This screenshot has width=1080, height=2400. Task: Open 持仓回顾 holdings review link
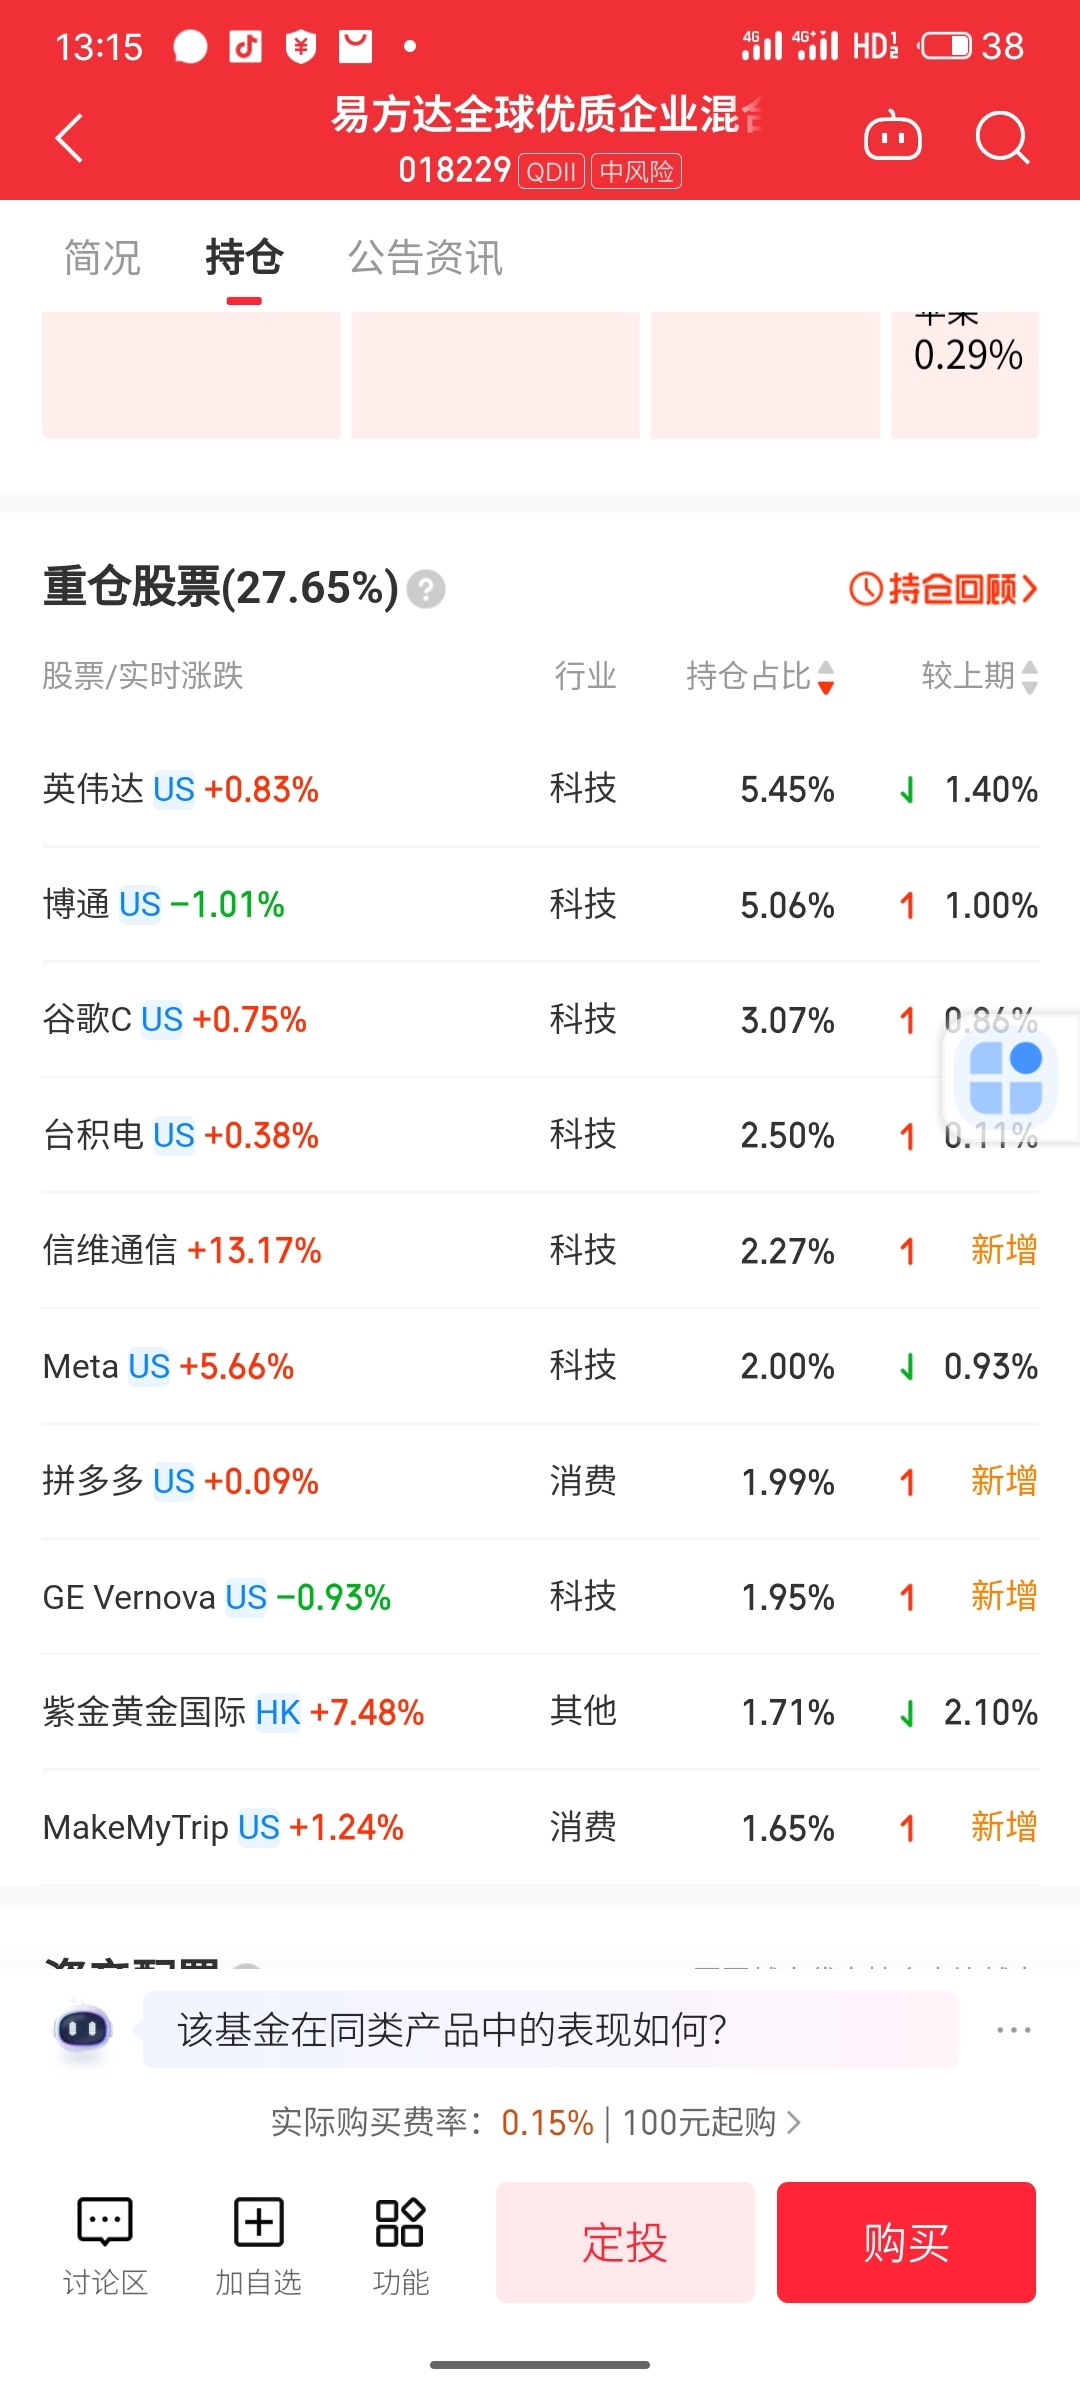[943, 589]
